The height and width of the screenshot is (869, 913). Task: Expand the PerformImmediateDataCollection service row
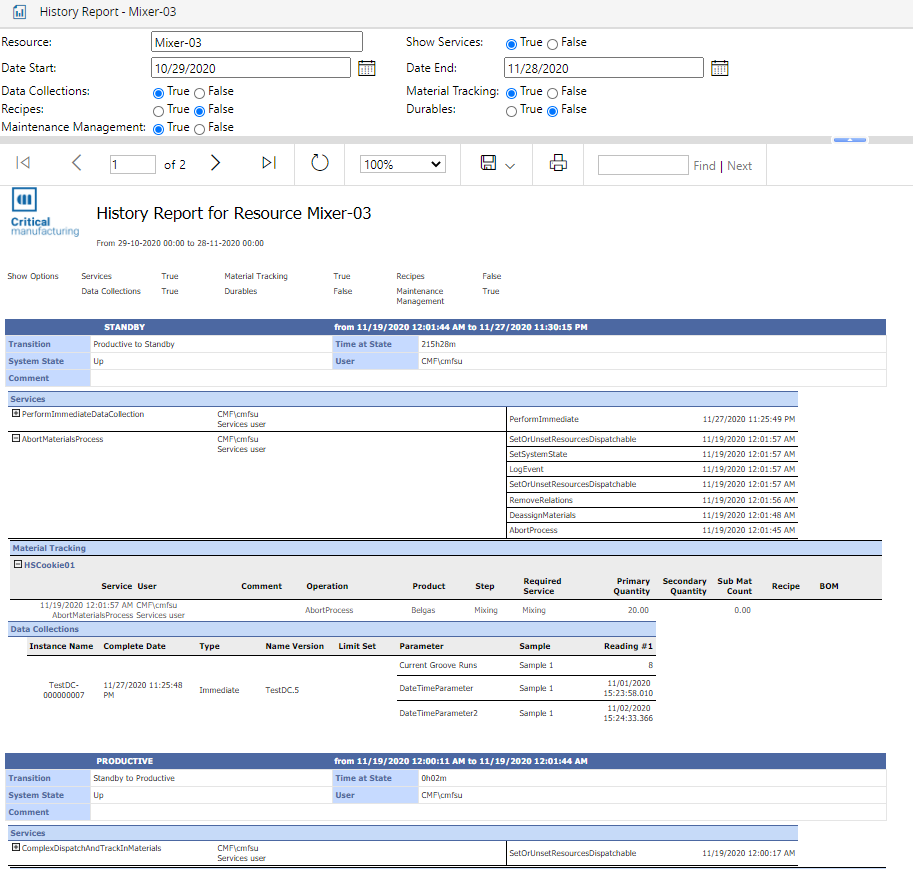[x=16, y=414]
